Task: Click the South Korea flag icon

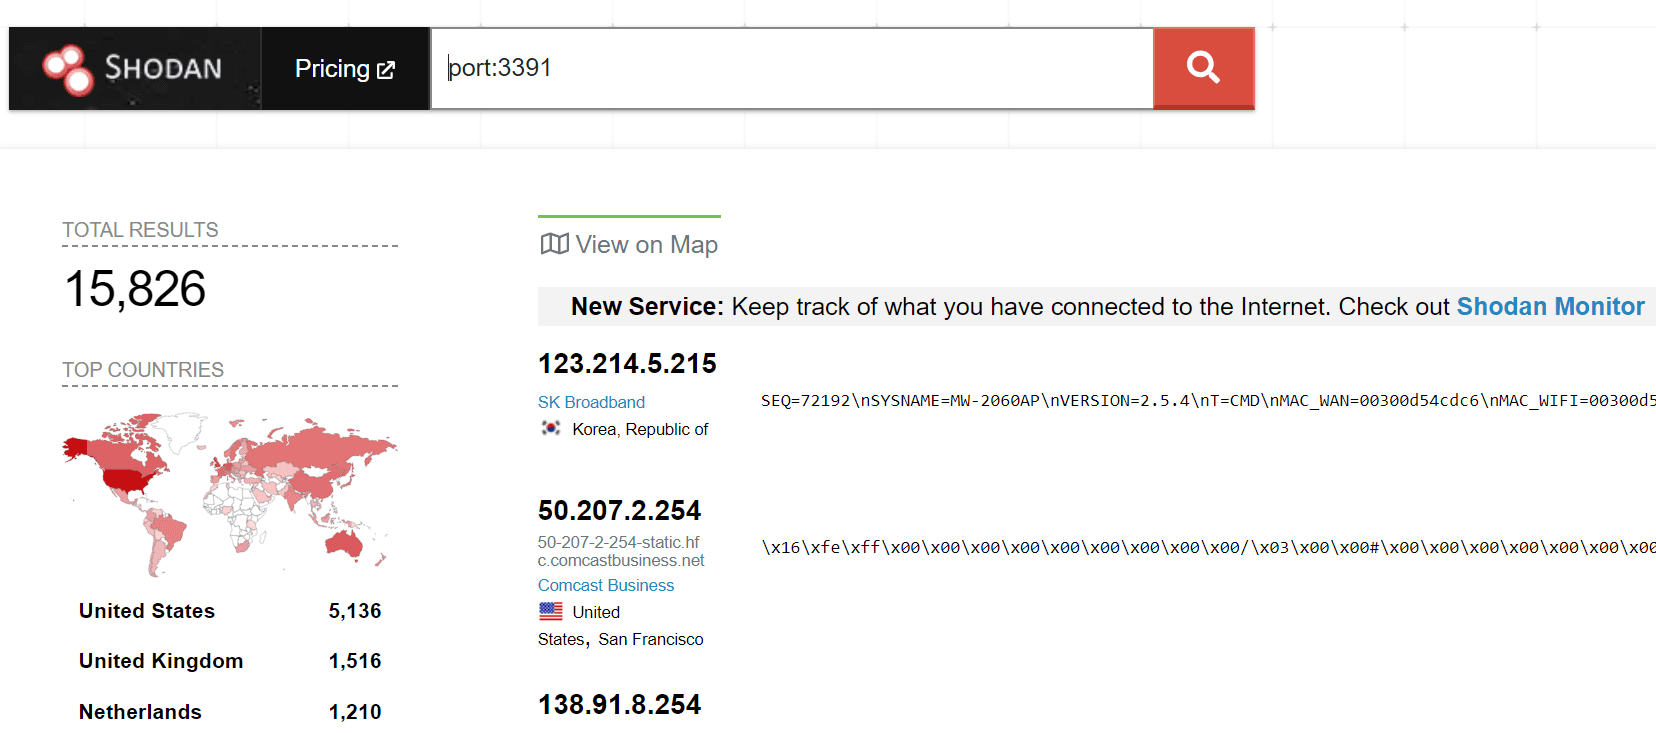Action: coord(551,428)
